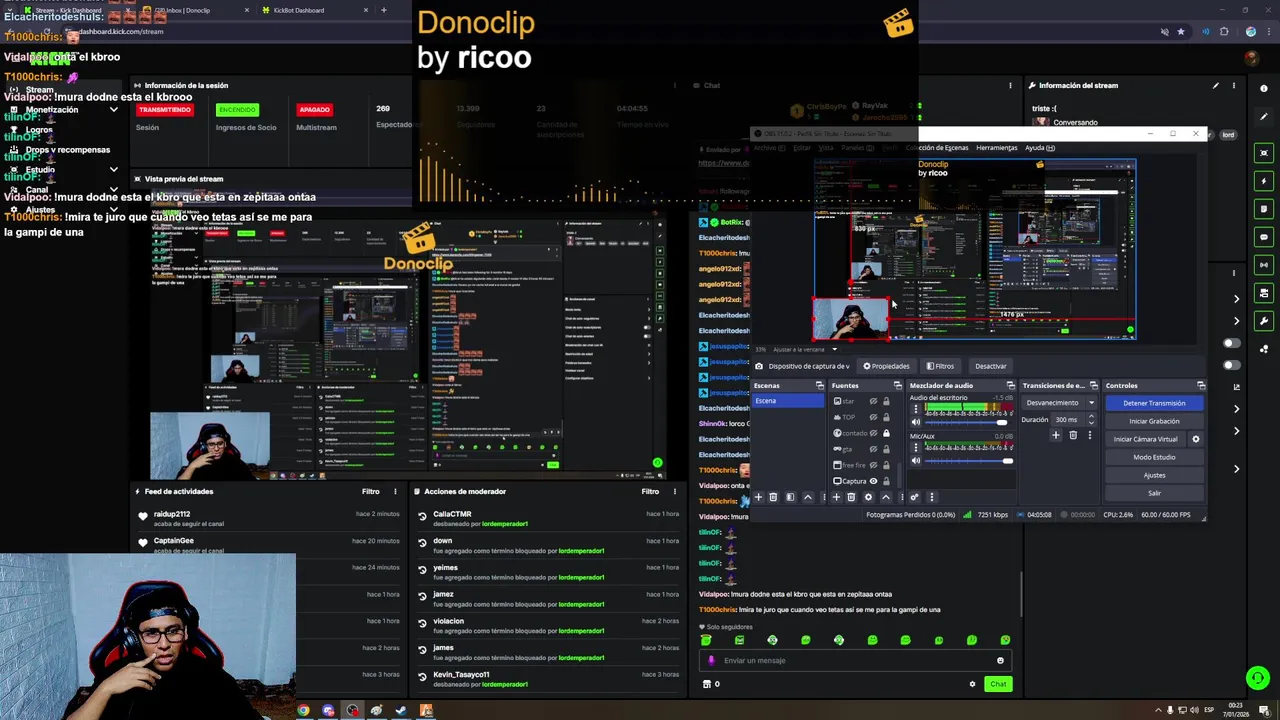The width and height of the screenshot is (1280, 720).
Task: Mute Mic/Aux speaker
Action: 916,461
